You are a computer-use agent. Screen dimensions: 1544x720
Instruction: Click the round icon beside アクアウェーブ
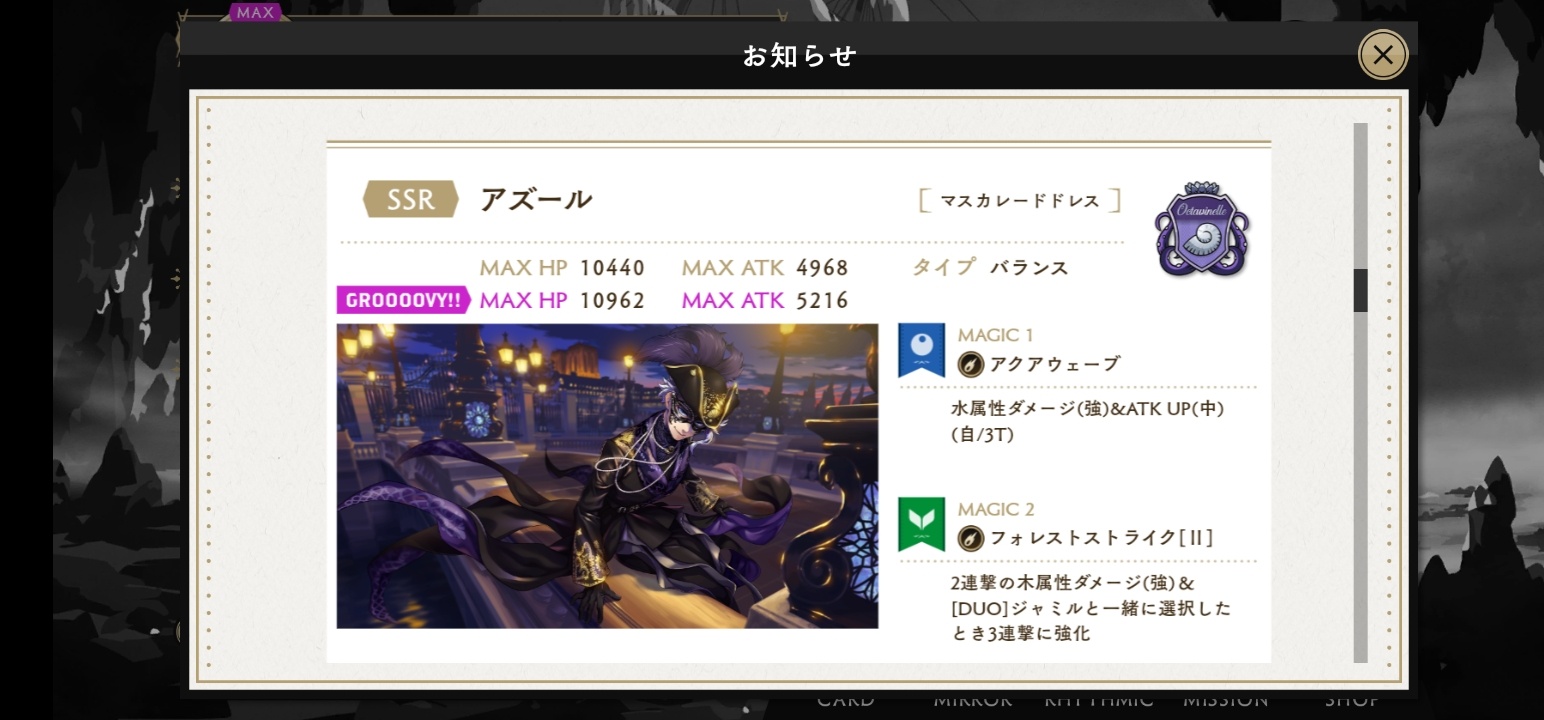[970, 364]
